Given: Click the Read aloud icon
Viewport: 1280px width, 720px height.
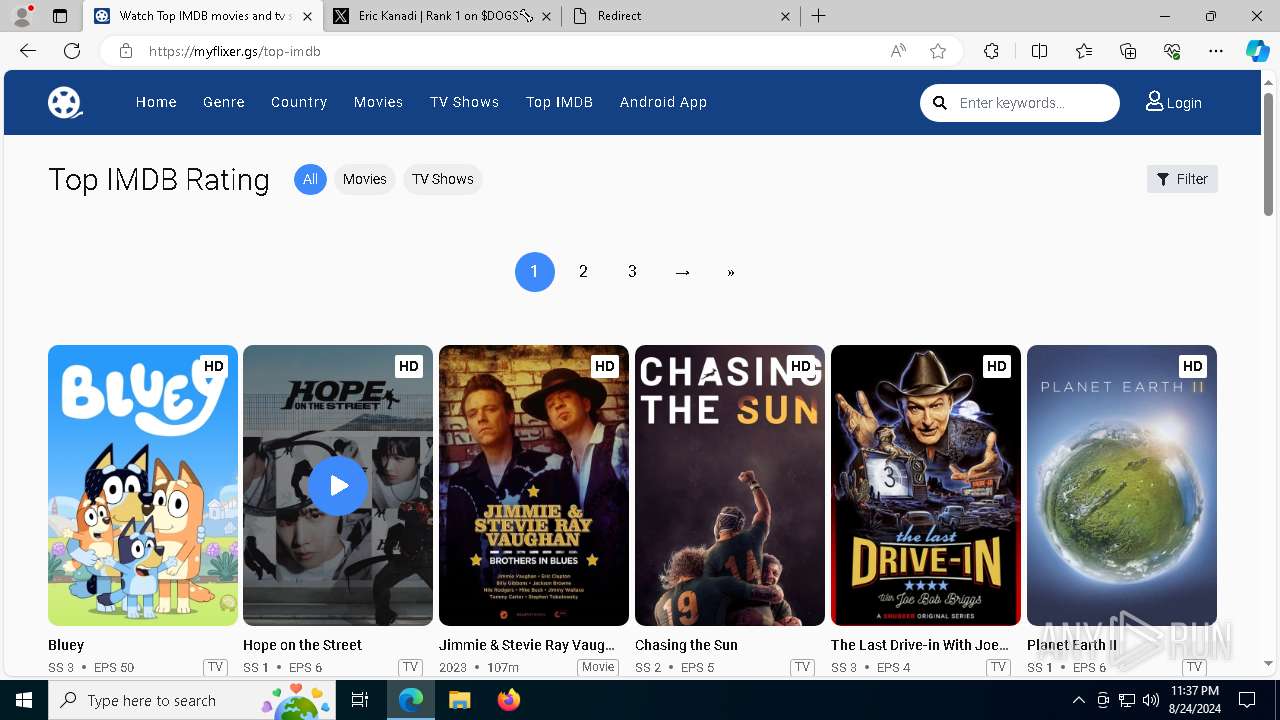Looking at the screenshot, I should 898,51.
